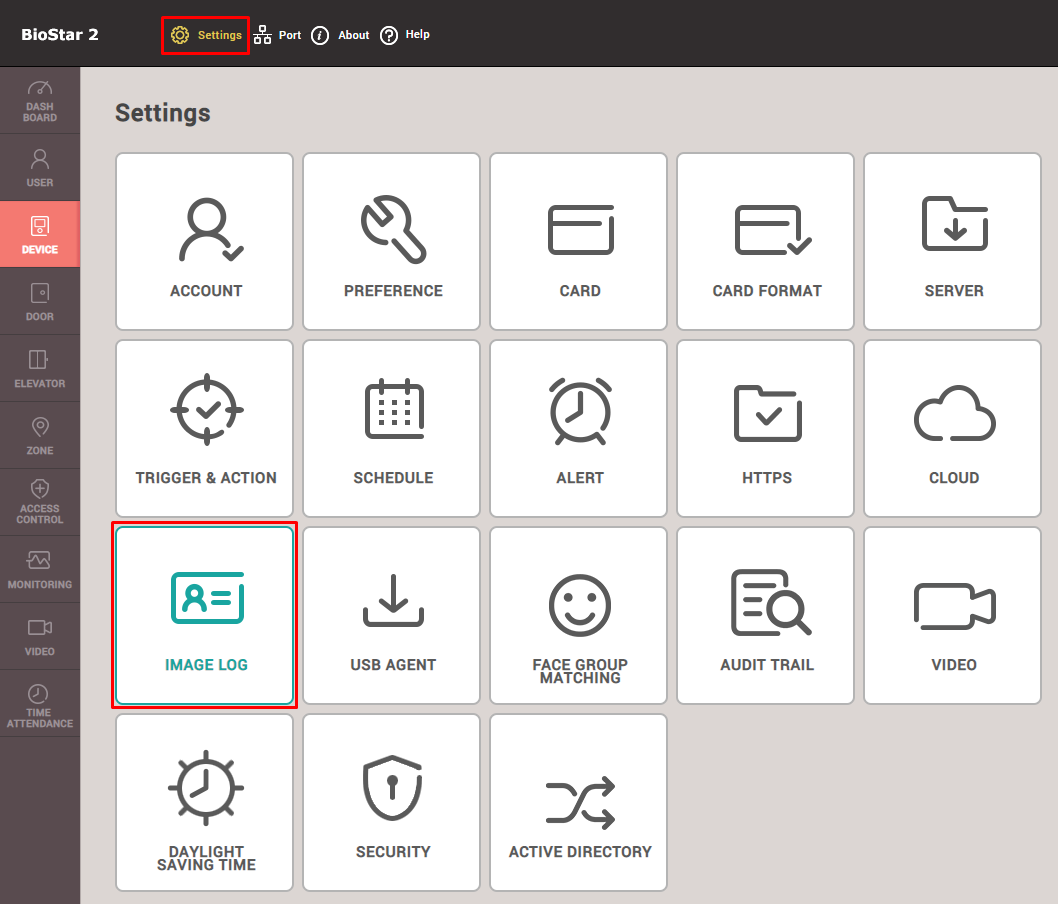Click About in the top bar
The height and width of the screenshot is (904, 1058).
[x=341, y=35]
